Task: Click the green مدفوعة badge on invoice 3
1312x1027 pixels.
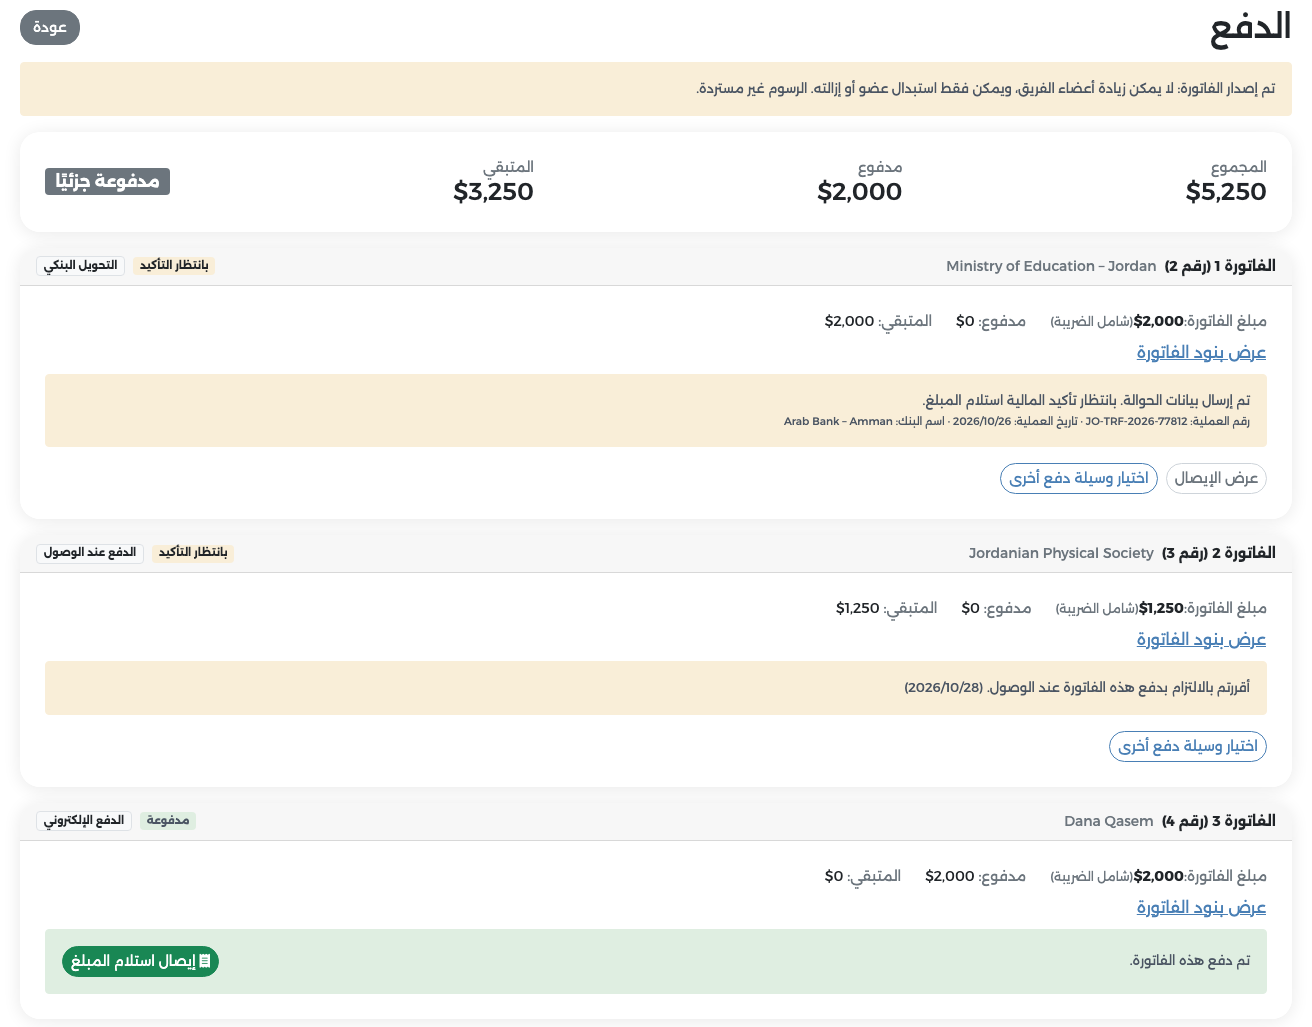Action: pyautogui.click(x=168, y=820)
